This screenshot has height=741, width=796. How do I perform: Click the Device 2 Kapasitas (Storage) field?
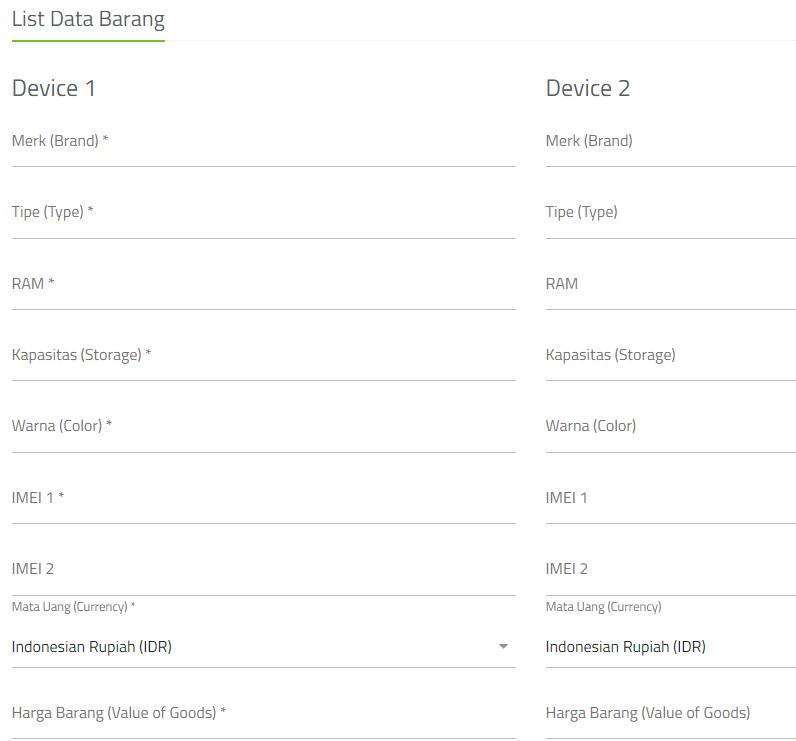(670, 357)
